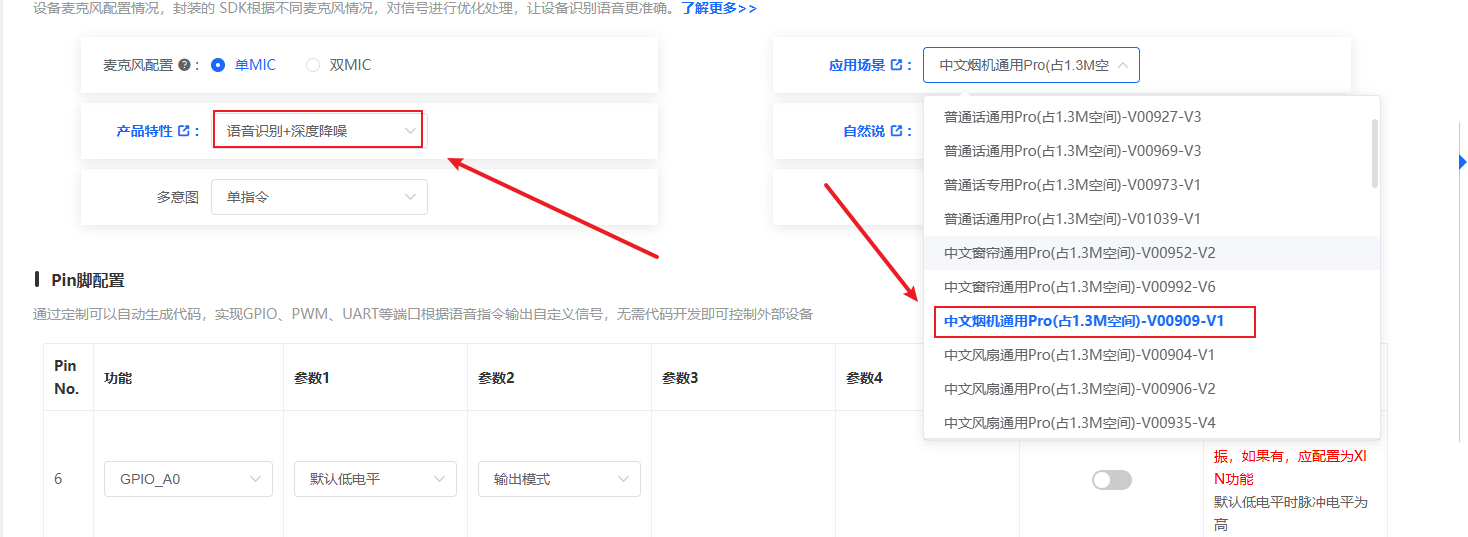Select the 双MIC radio button
Viewport: 1468px width, 537px height.
pos(313,65)
